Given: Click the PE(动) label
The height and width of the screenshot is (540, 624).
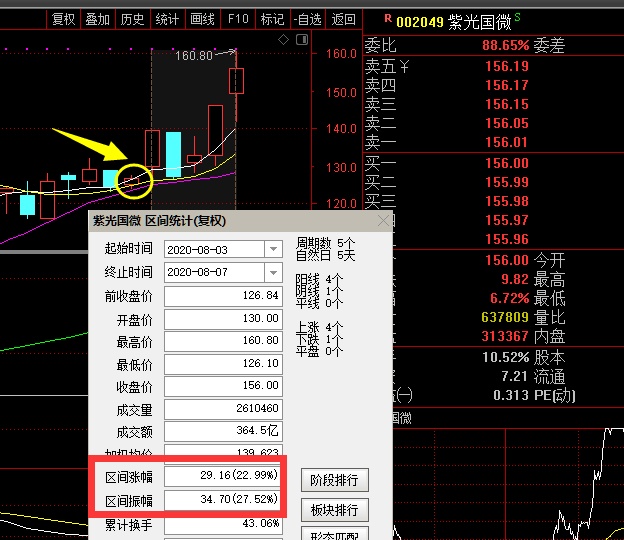Looking at the screenshot, I should (554, 396).
